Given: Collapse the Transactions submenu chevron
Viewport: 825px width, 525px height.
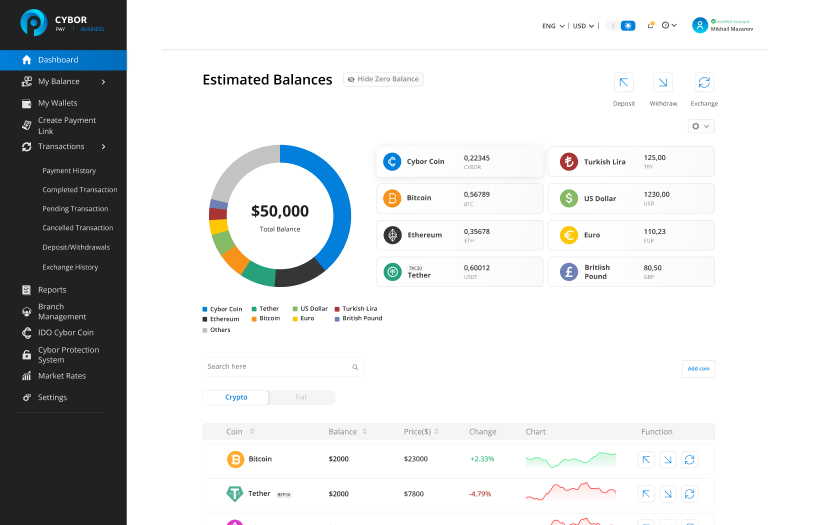Looking at the screenshot, I should pyautogui.click(x=104, y=147).
